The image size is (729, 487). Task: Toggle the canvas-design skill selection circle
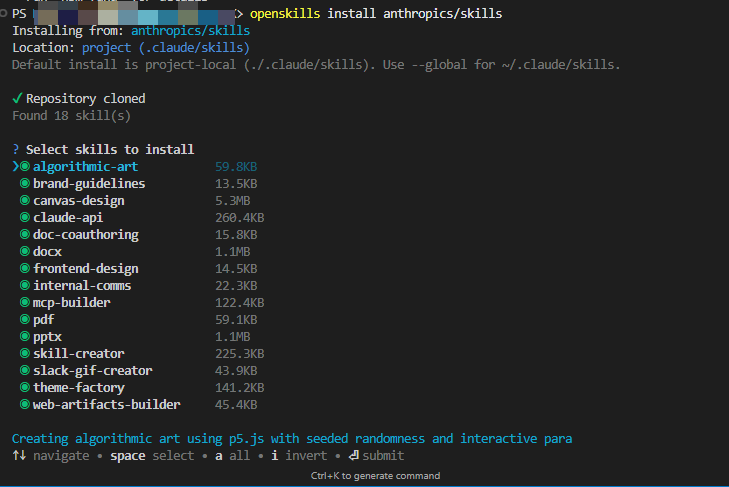25,200
